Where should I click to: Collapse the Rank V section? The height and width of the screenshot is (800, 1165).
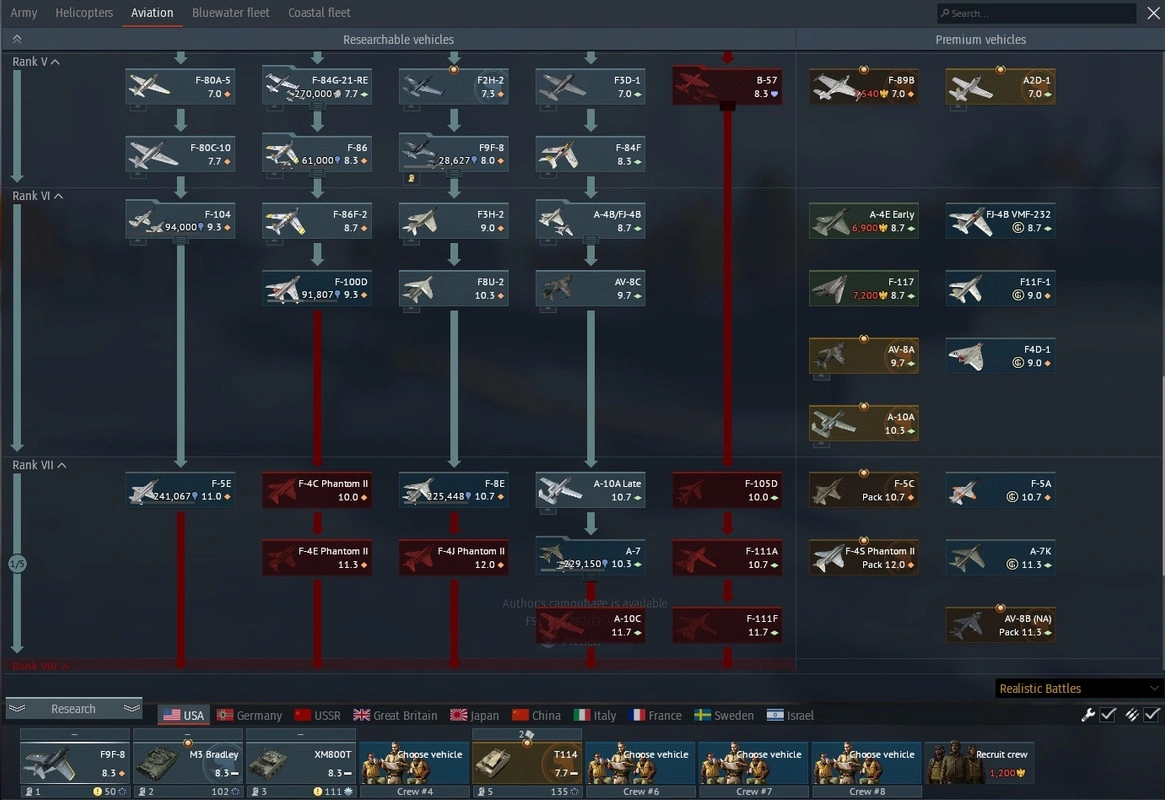[x=35, y=62]
